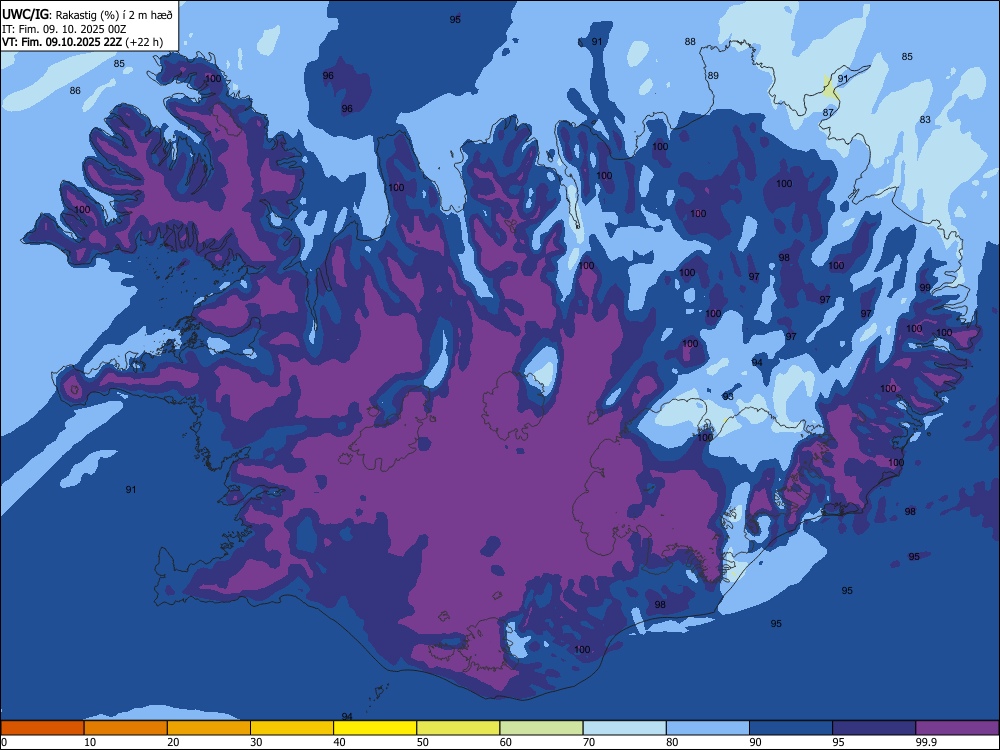Click the legend label '99.9'
This screenshot has height=750, width=1000.
click(x=927, y=742)
